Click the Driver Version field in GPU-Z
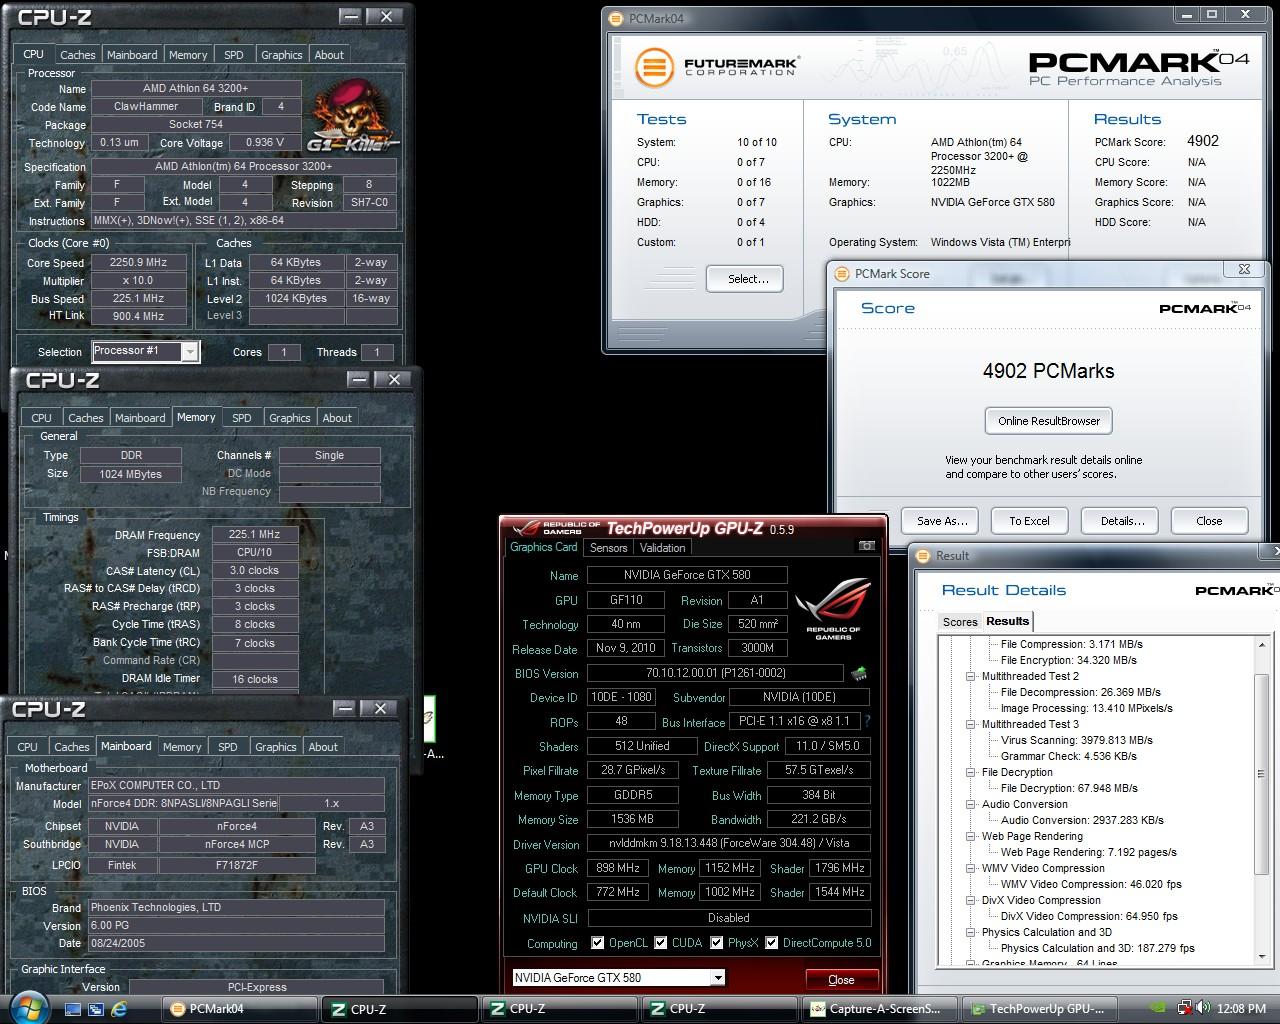The width and height of the screenshot is (1280, 1024). click(729, 843)
